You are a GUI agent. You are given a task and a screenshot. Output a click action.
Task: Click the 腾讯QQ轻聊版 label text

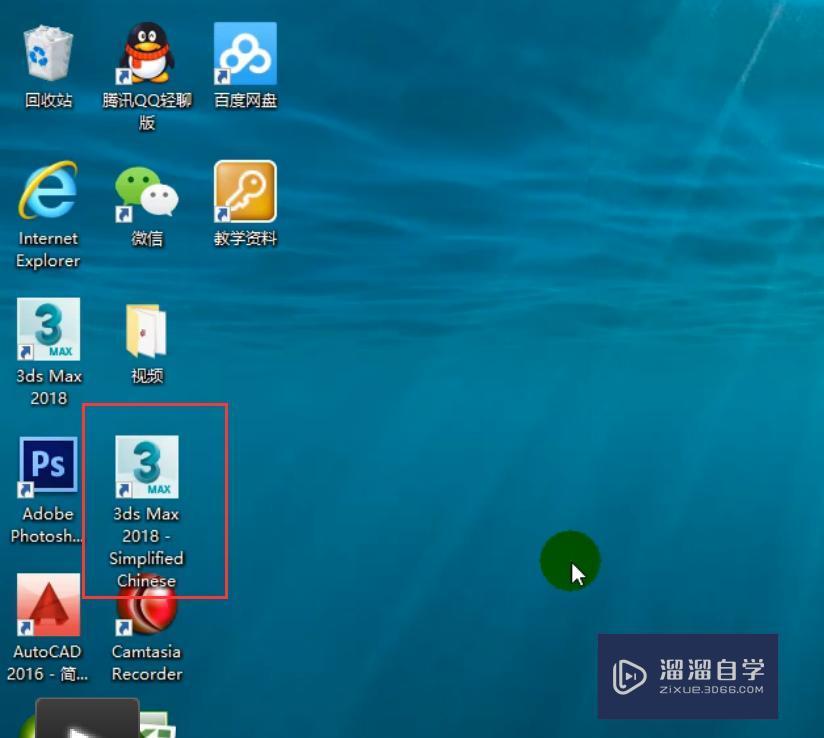click(x=147, y=111)
